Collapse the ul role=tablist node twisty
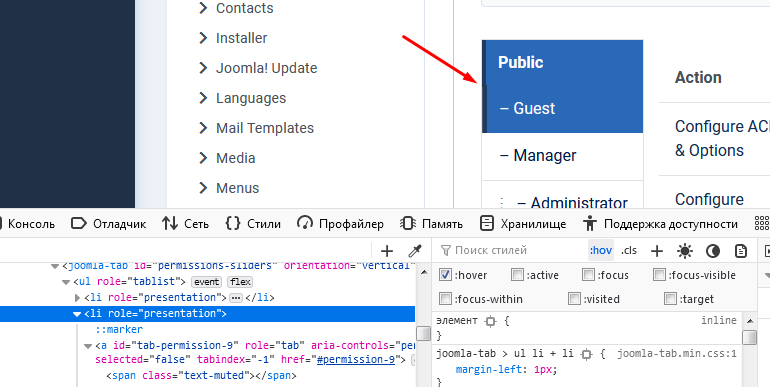Image resolution: width=770 pixels, height=387 pixels. pos(66,282)
